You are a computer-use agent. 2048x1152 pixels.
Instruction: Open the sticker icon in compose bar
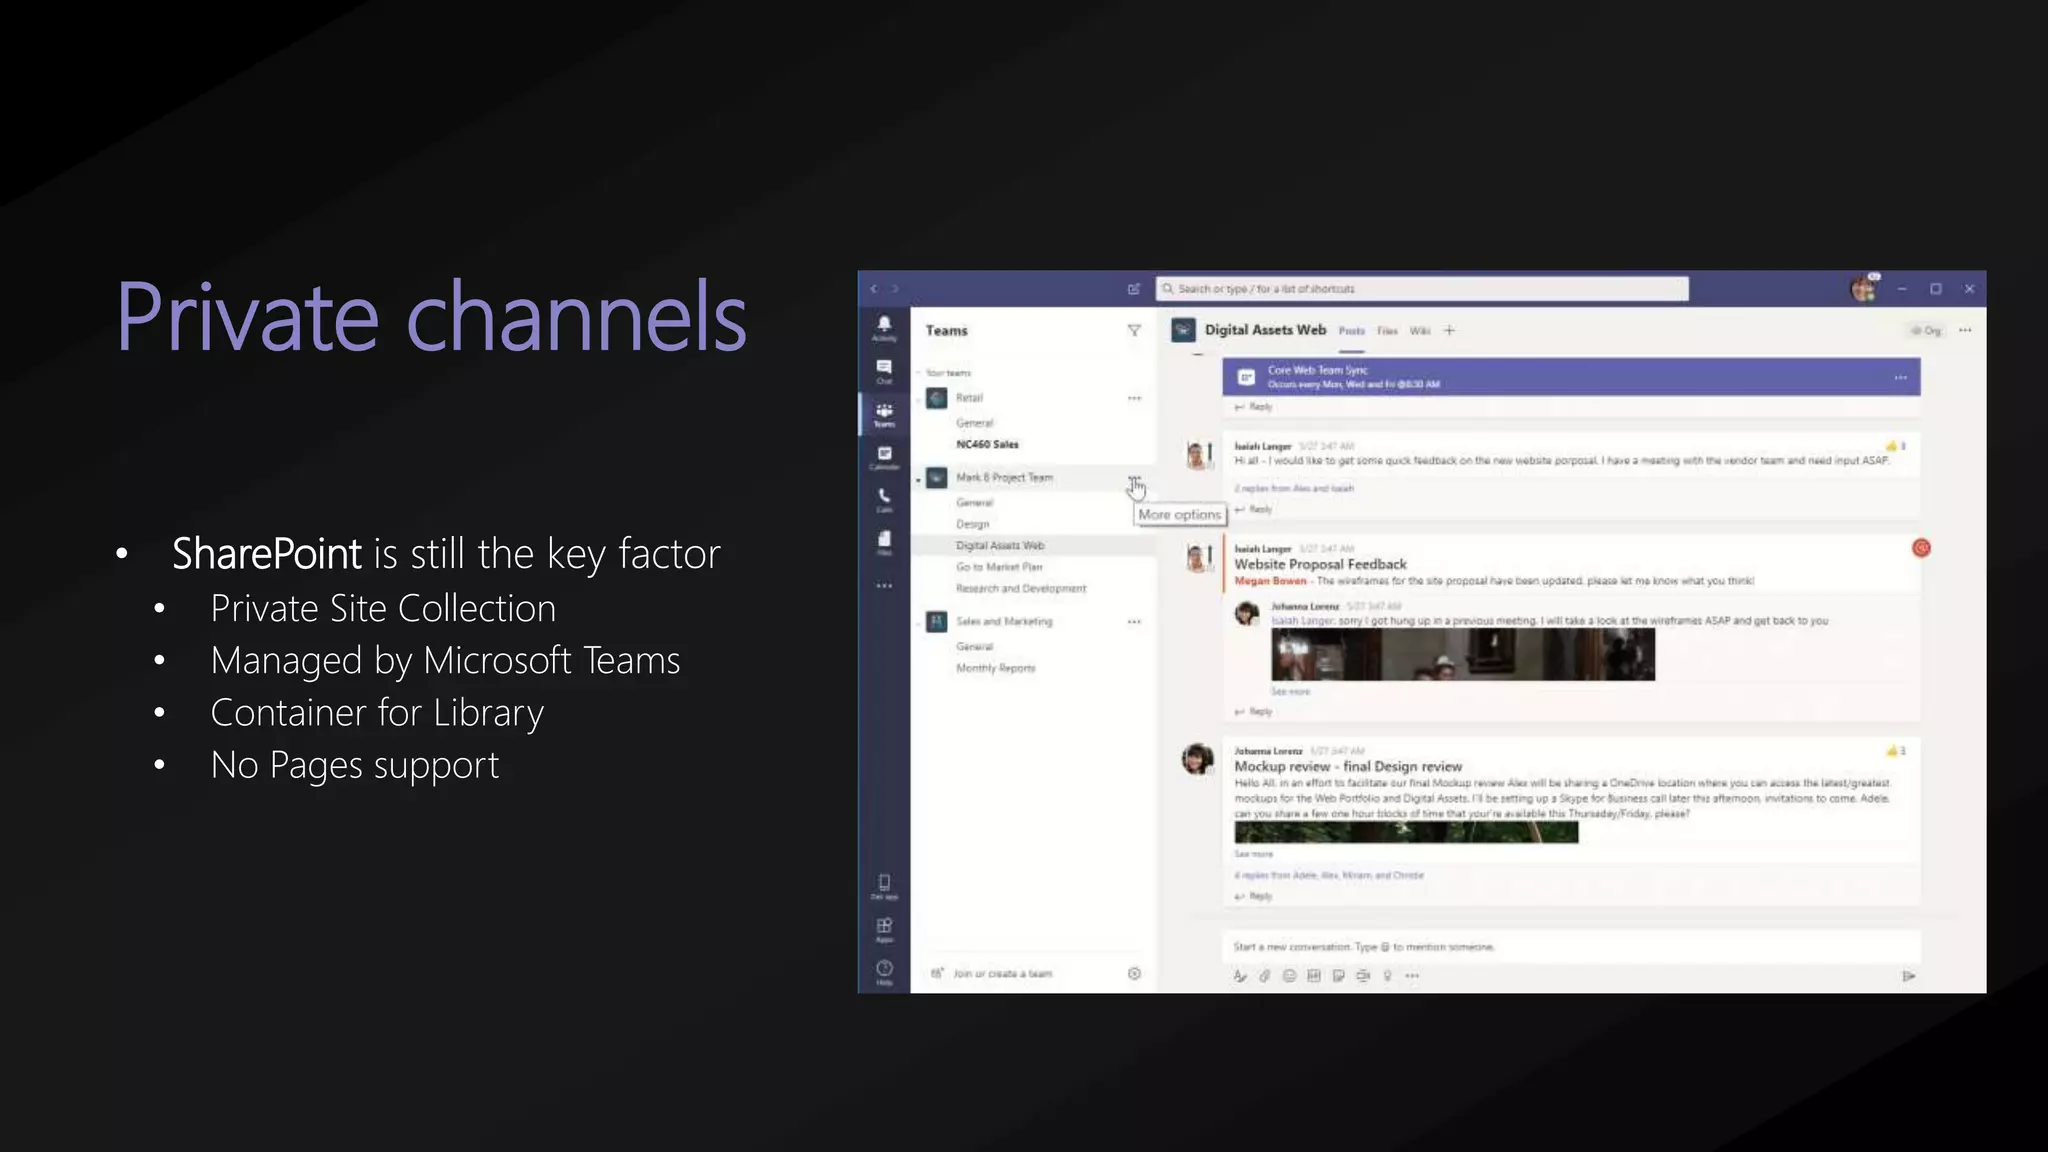[1338, 976]
